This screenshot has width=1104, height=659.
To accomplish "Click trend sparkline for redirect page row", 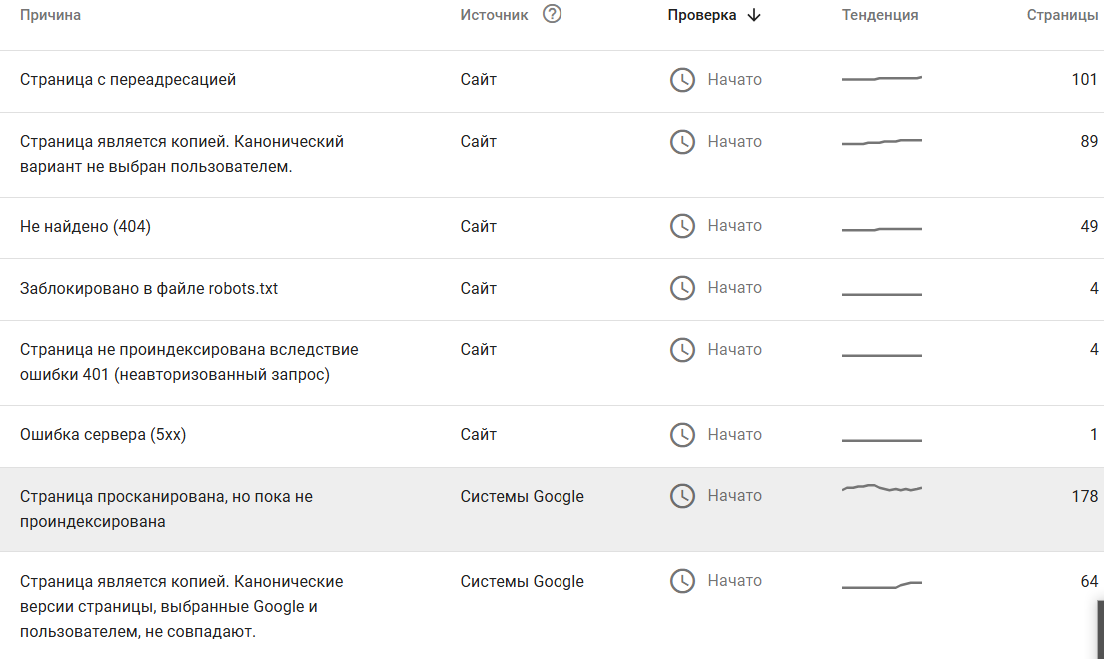I will (881, 78).
